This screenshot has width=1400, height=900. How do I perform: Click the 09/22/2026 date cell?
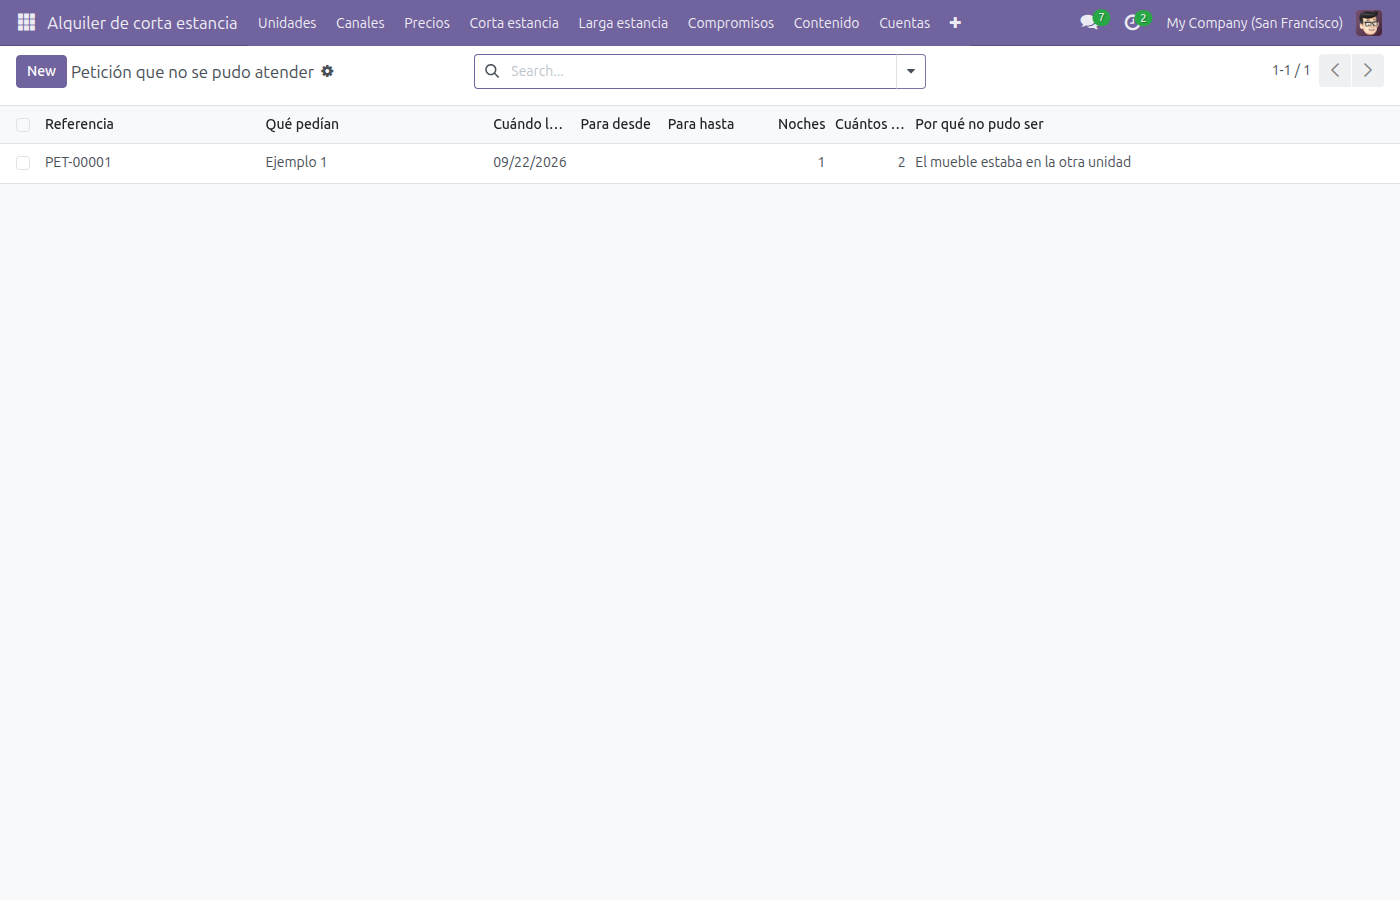(x=530, y=162)
